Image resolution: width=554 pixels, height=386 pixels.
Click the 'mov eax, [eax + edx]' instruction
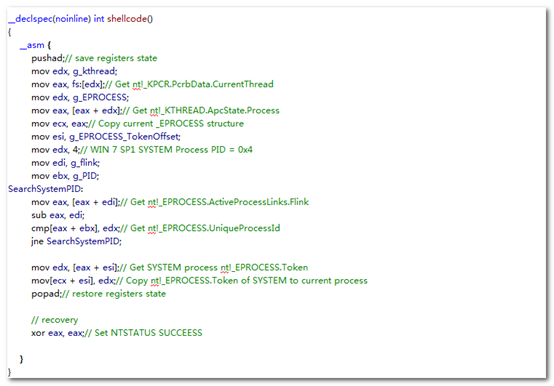[76, 111]
